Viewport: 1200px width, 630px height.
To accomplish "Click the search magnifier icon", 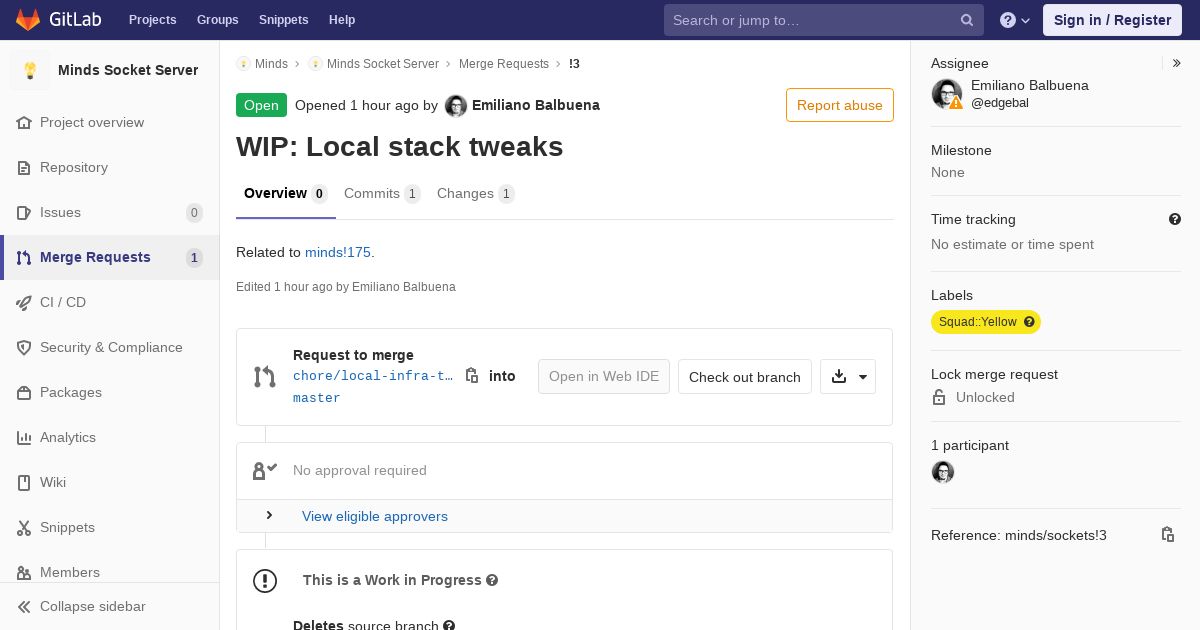I will tap(967, 20).
